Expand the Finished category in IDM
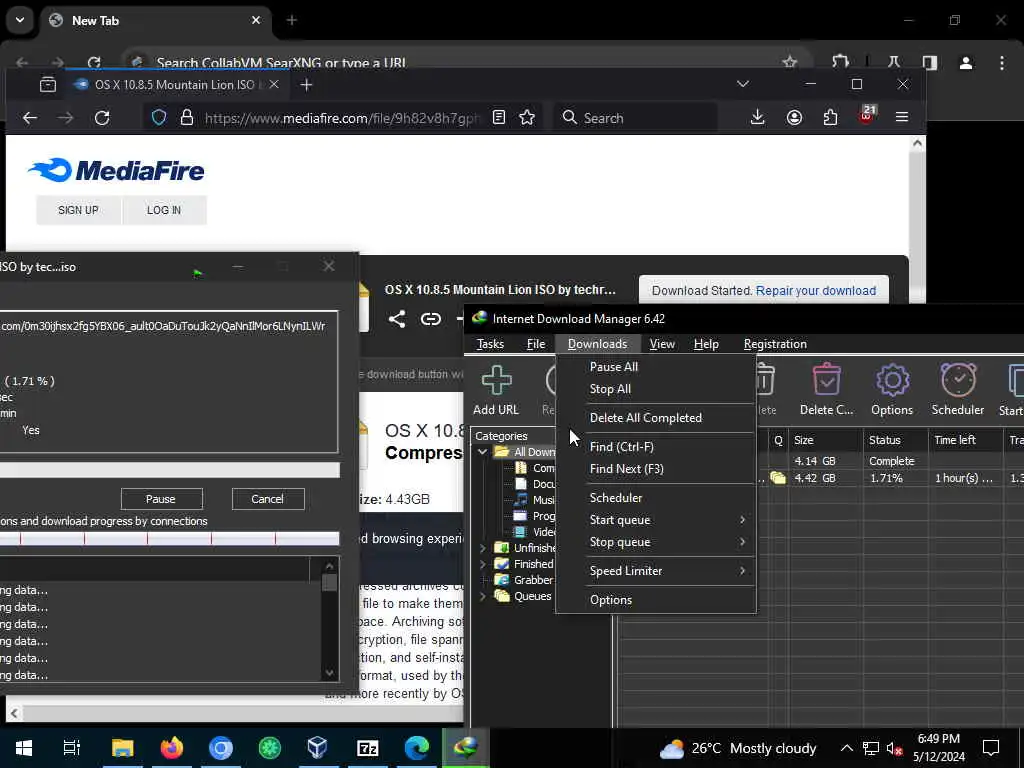 (483, 564)
